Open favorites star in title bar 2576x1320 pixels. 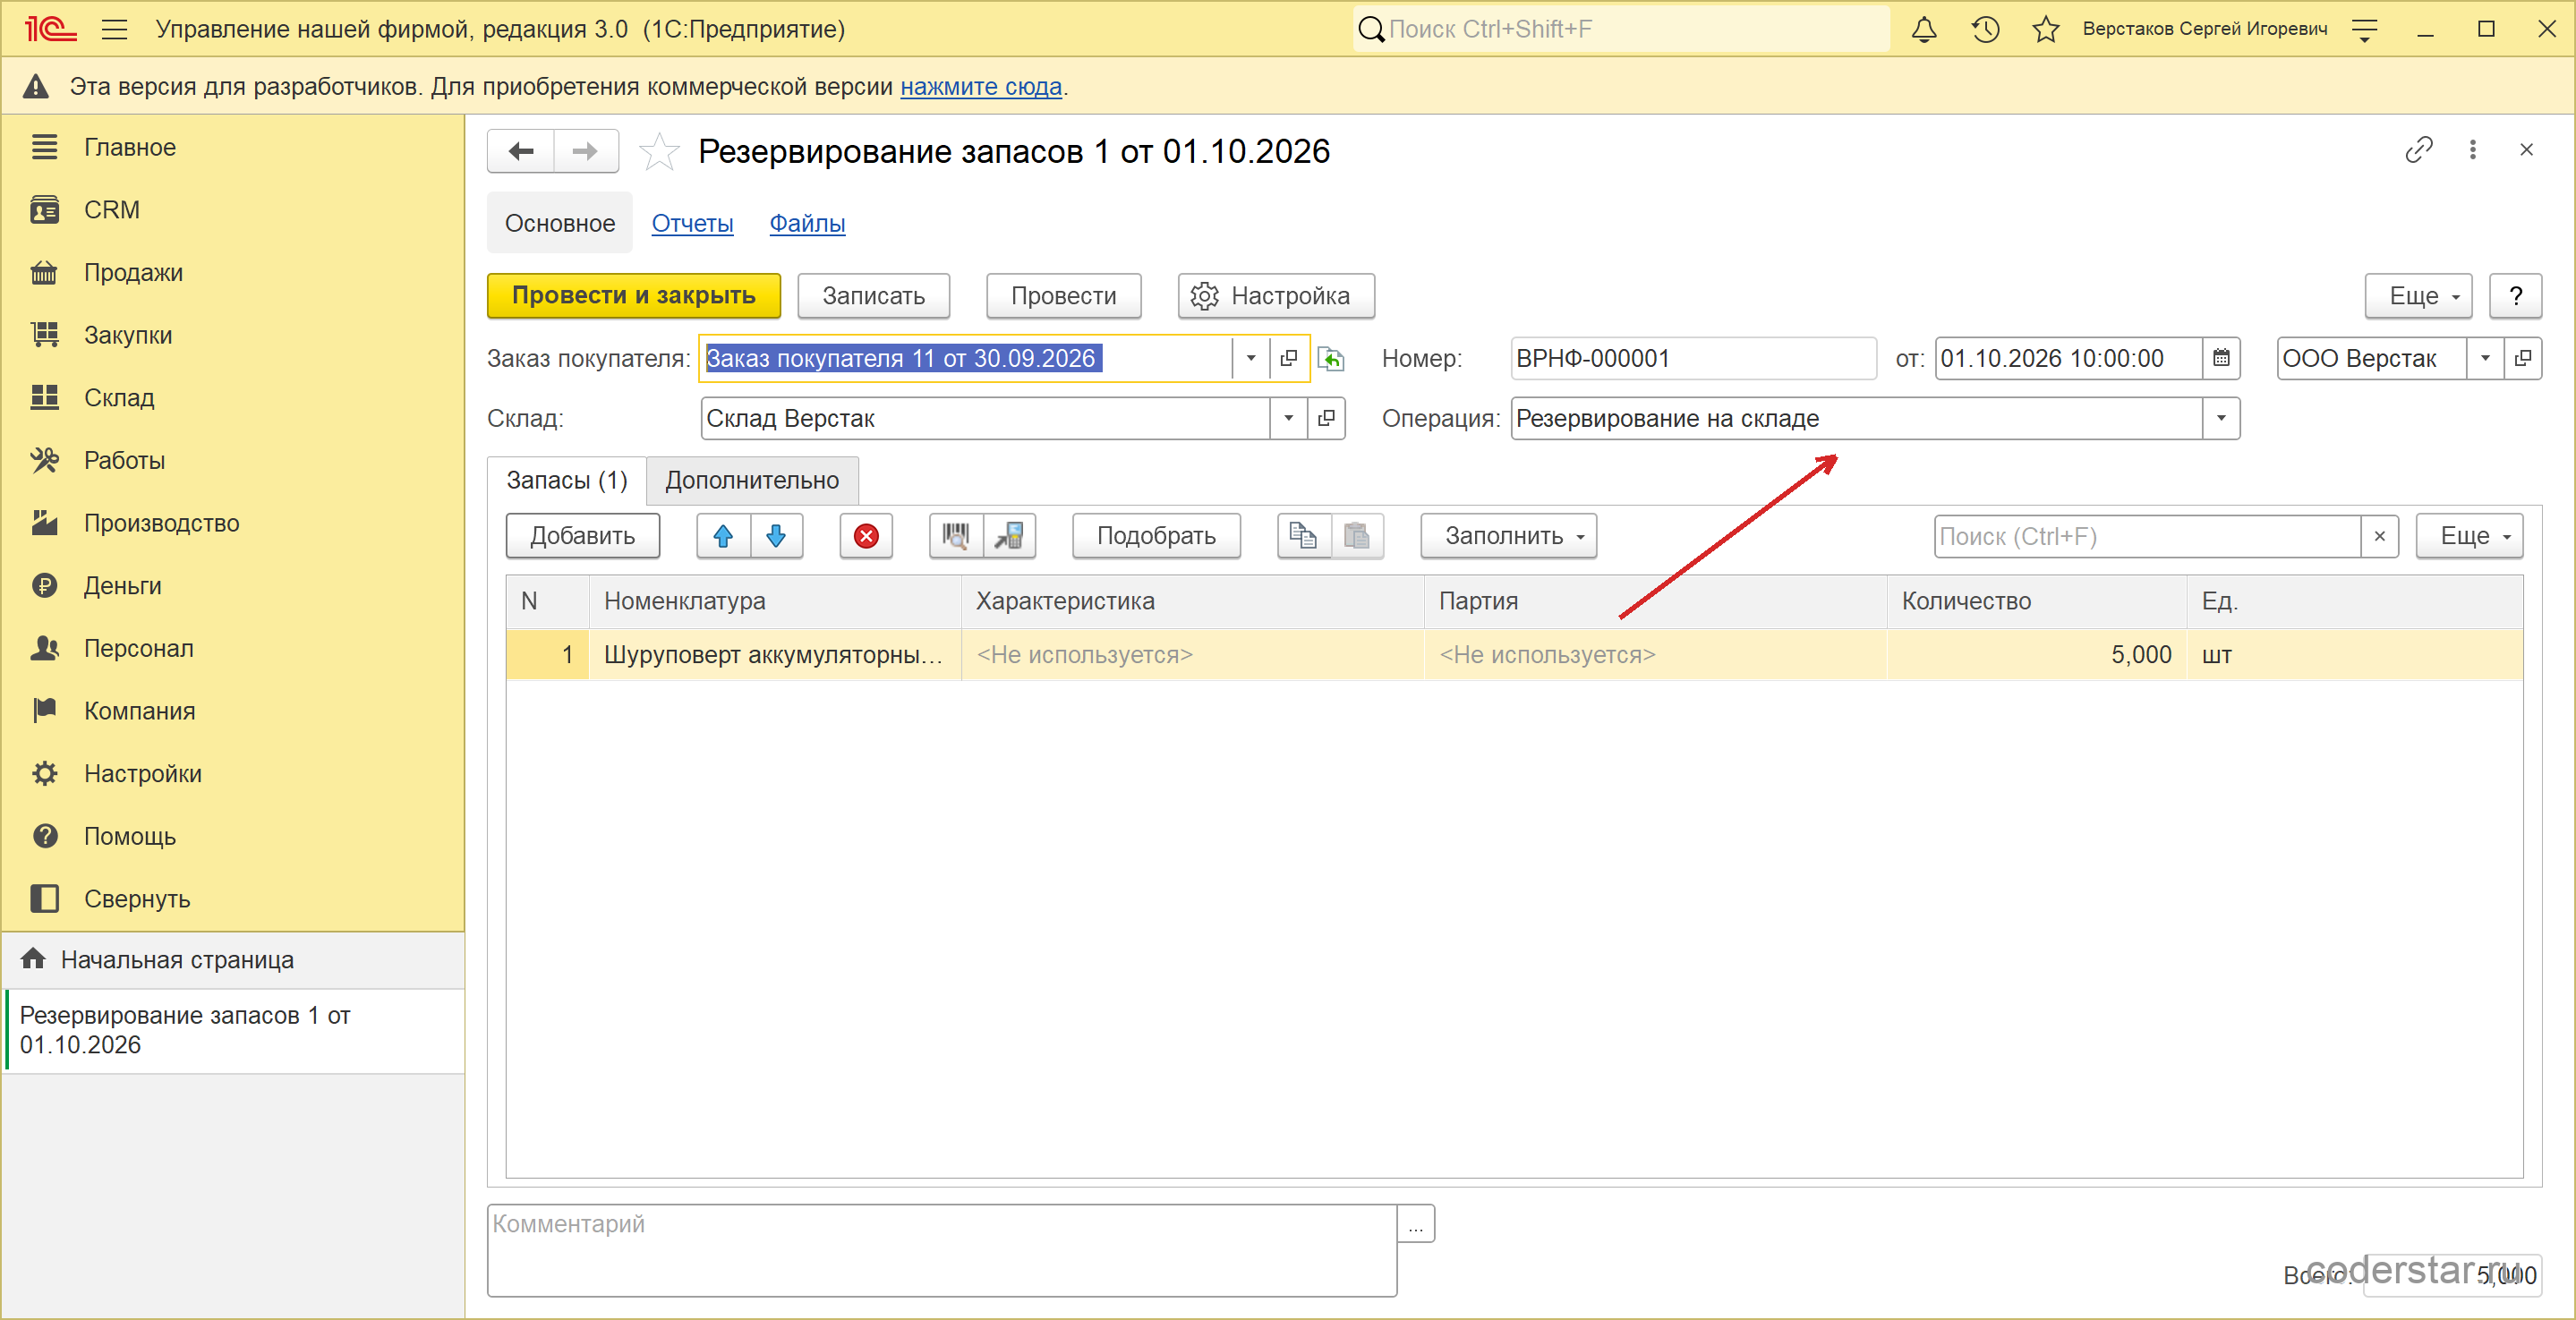click(2045, 29)
